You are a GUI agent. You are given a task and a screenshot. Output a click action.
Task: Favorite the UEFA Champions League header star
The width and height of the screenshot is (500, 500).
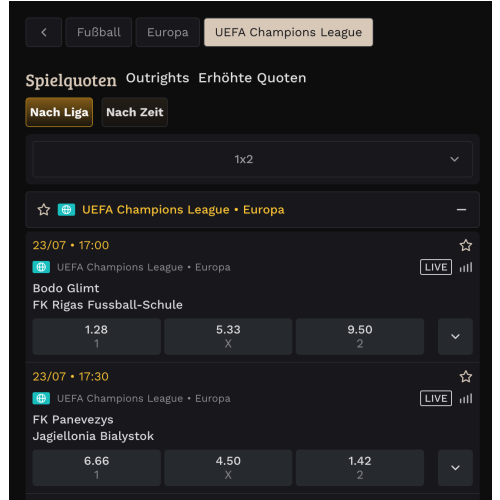click(x=44, y=210)
